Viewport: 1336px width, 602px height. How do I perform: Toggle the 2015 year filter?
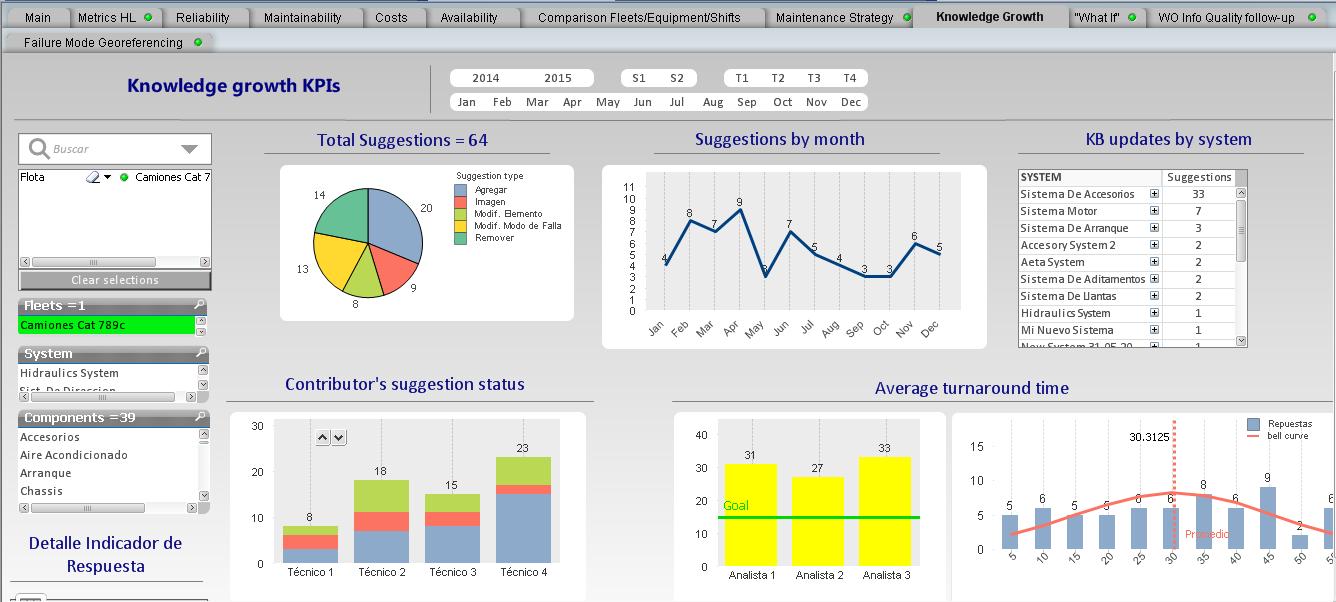557,78
